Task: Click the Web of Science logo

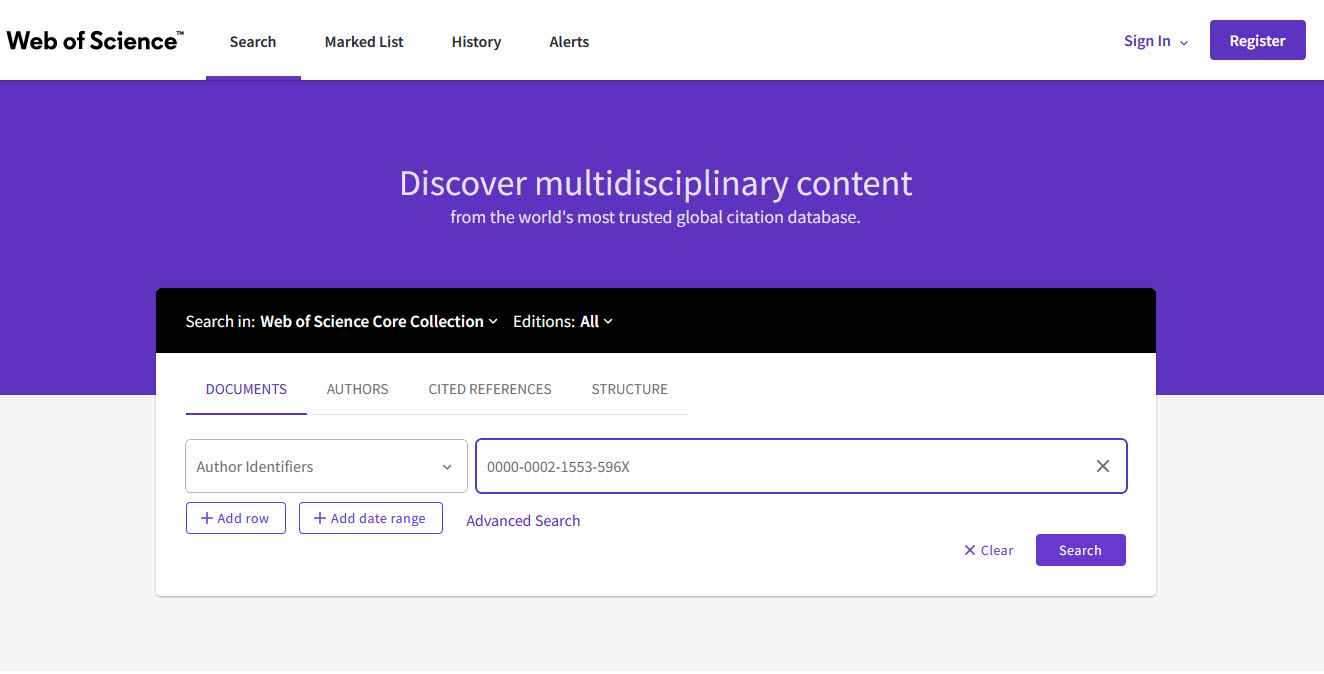Action: pos(94,38)
